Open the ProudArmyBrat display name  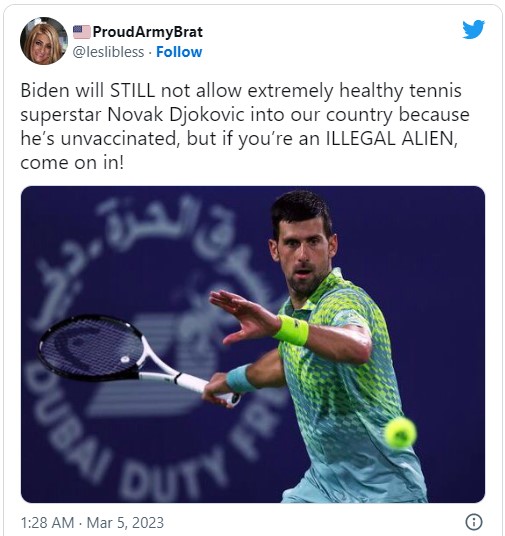click(147, 32)
